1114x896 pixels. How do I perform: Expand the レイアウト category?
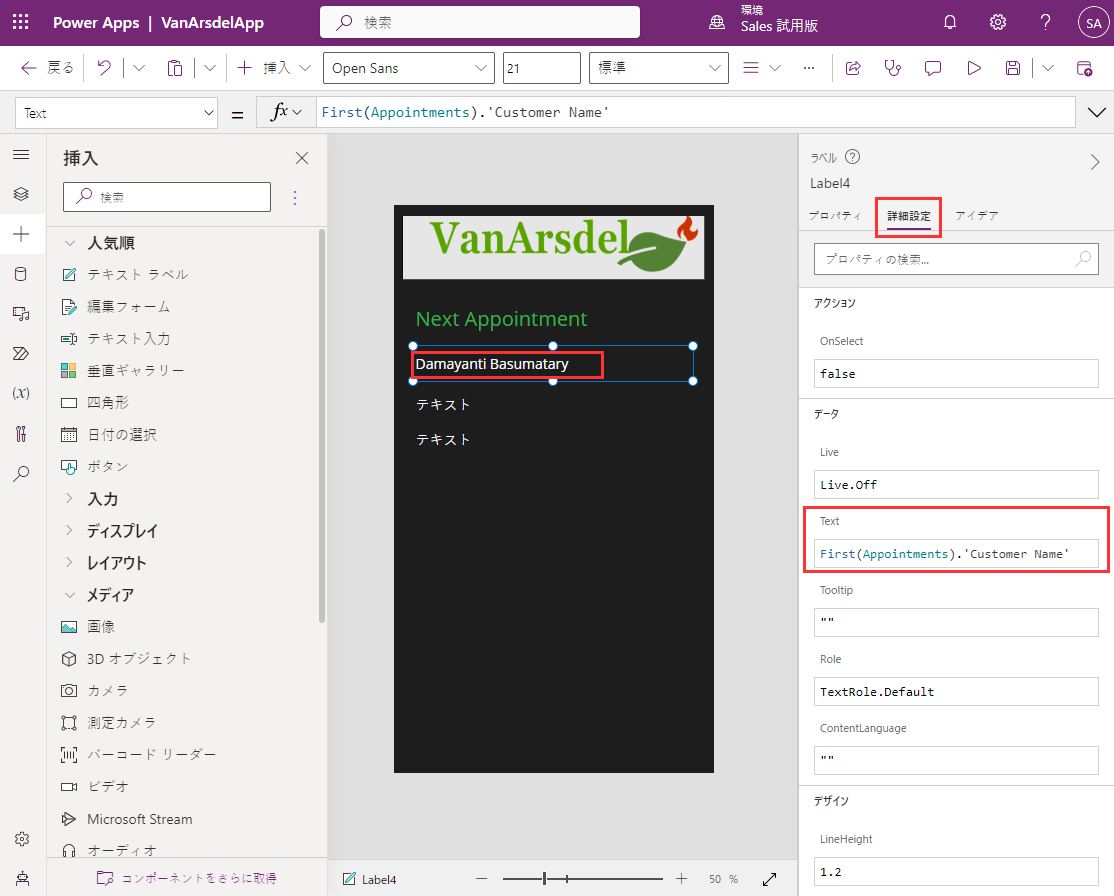tap(70, 562)
